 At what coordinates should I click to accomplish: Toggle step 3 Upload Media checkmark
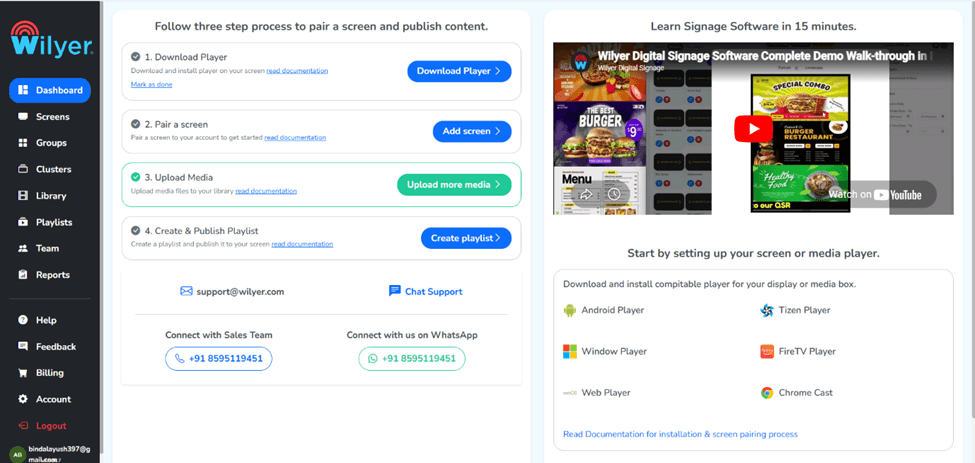click(x=135, y=177)
